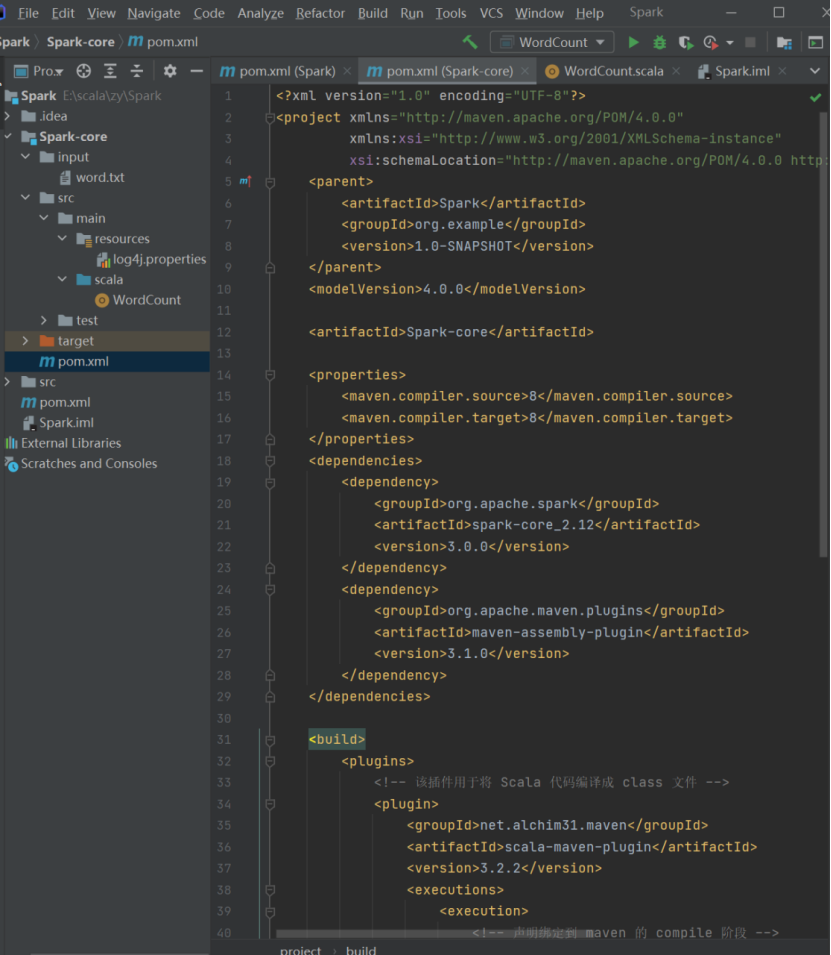Fold the dependencies tag on line 18

click(x=270, y=461)
